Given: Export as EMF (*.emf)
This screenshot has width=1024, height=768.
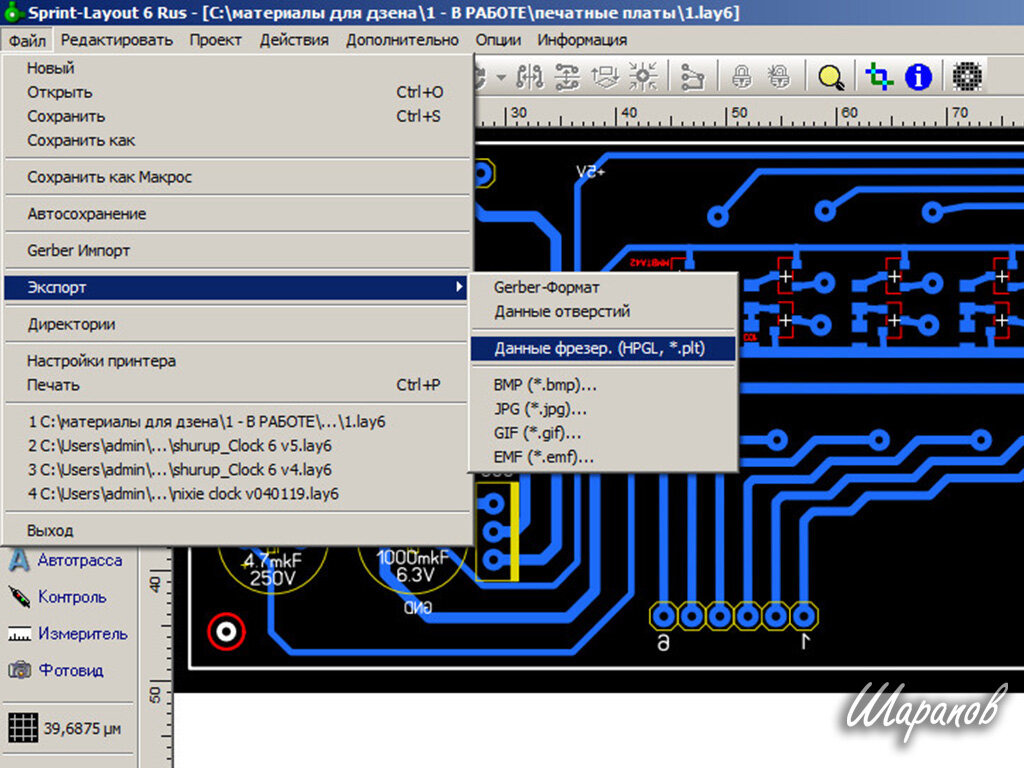Looking at the screenshot, I should coord(603,458).
